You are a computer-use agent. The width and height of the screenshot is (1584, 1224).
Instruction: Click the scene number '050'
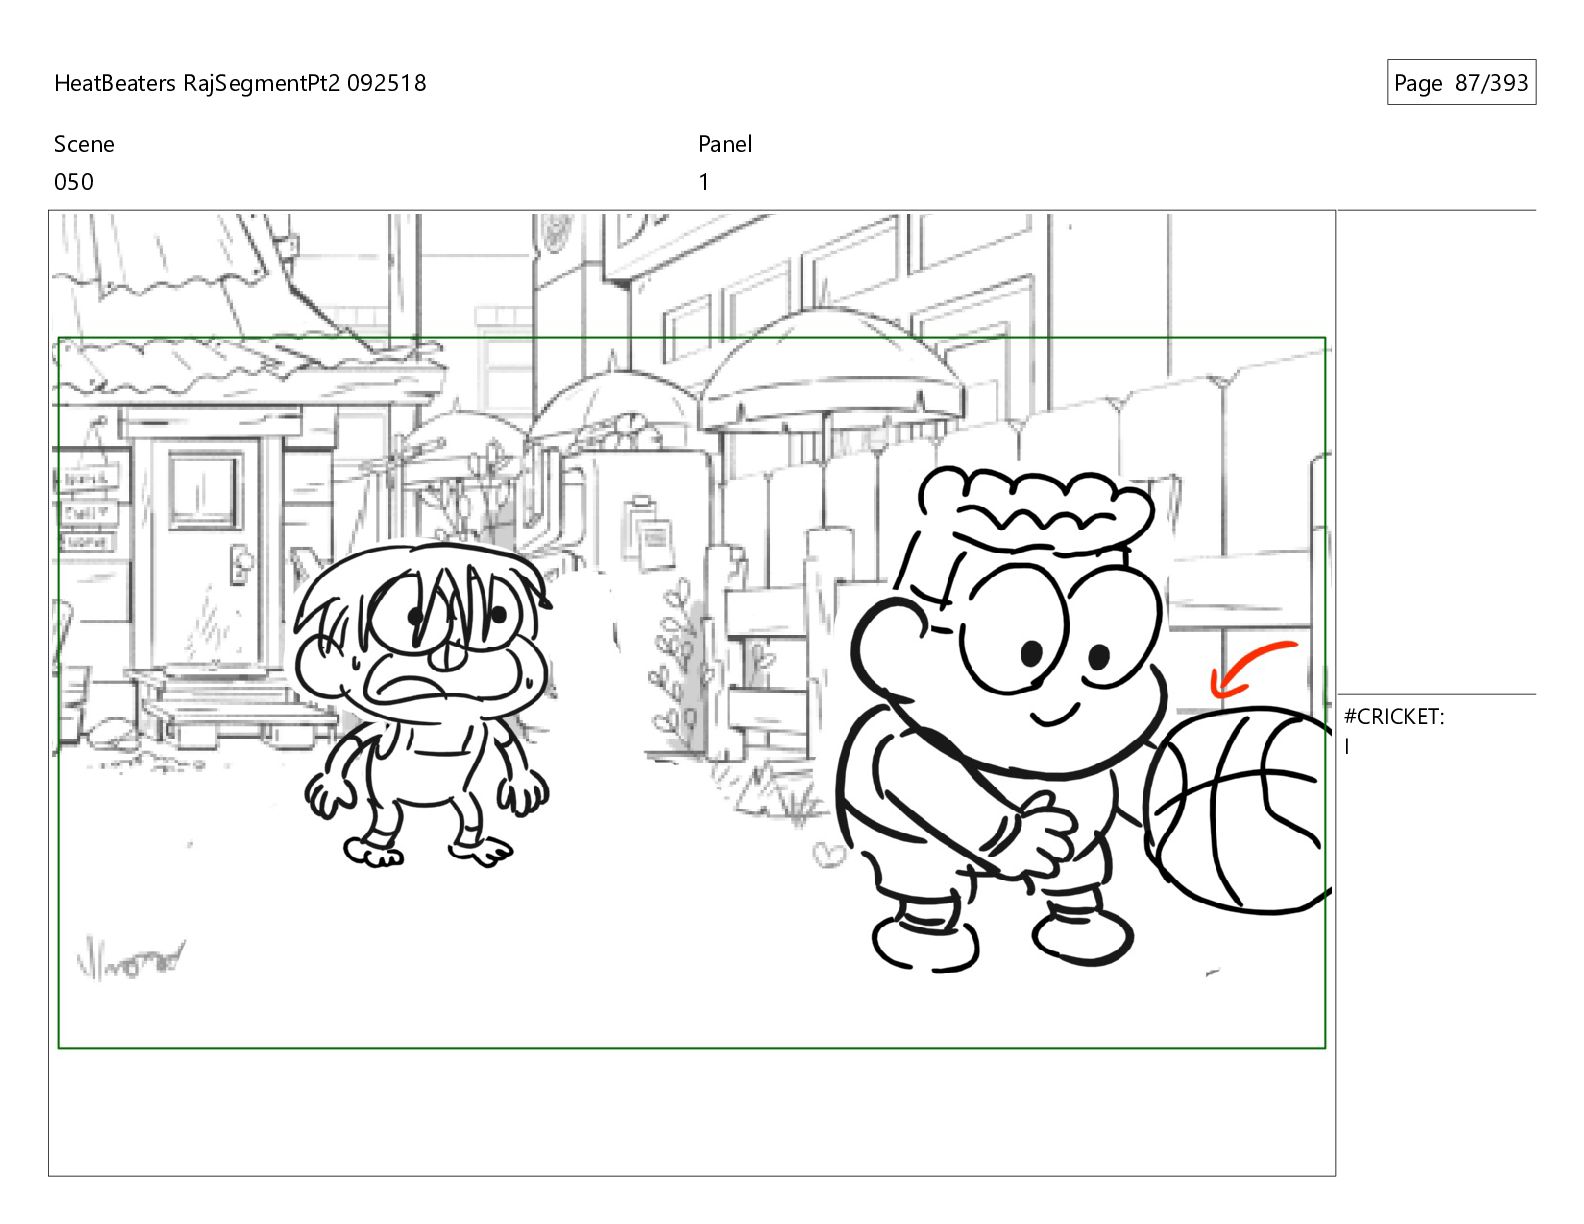(74, 182)
